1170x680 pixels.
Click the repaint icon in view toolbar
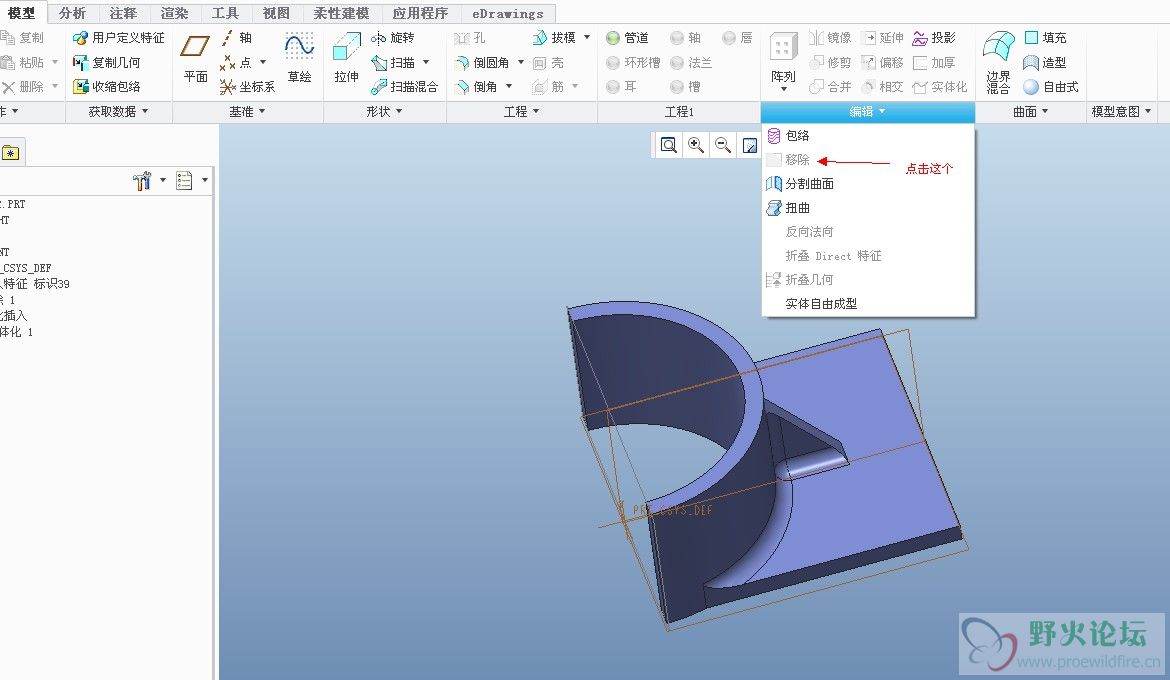[749, 145]
